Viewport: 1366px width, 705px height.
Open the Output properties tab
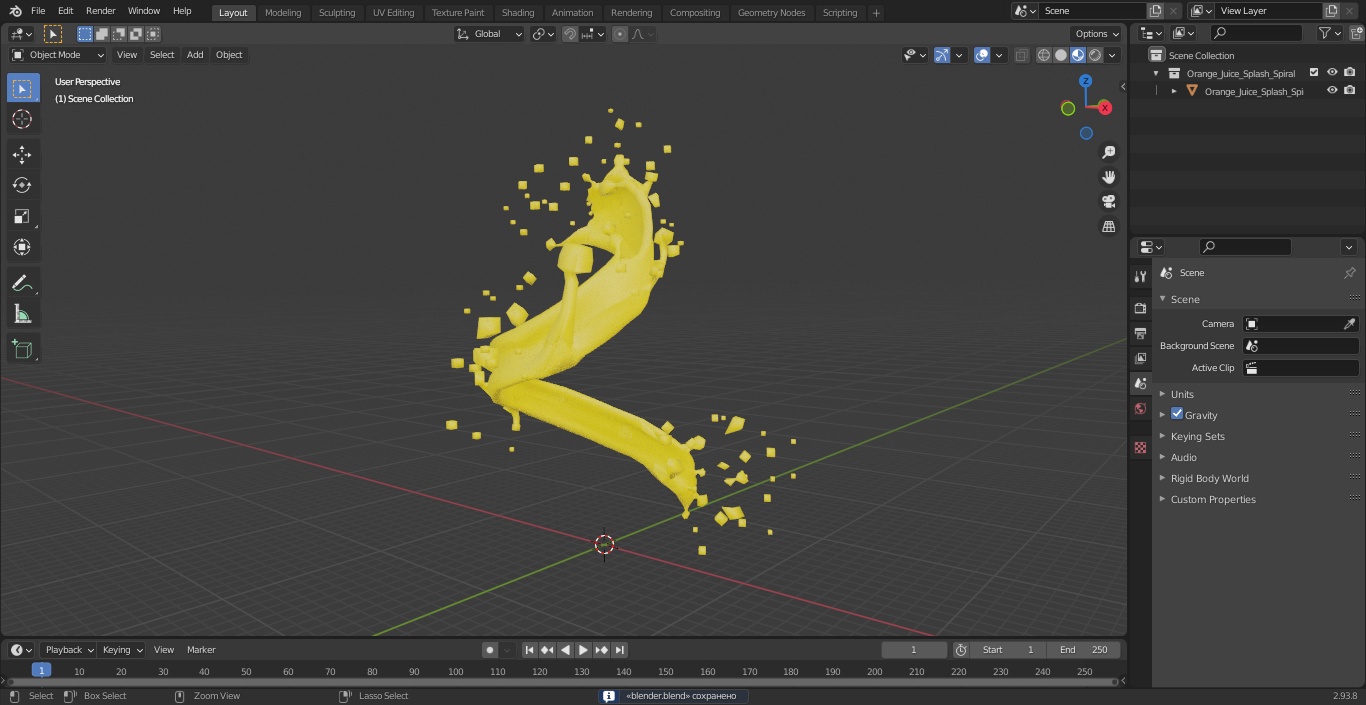tap(1140, 333)
